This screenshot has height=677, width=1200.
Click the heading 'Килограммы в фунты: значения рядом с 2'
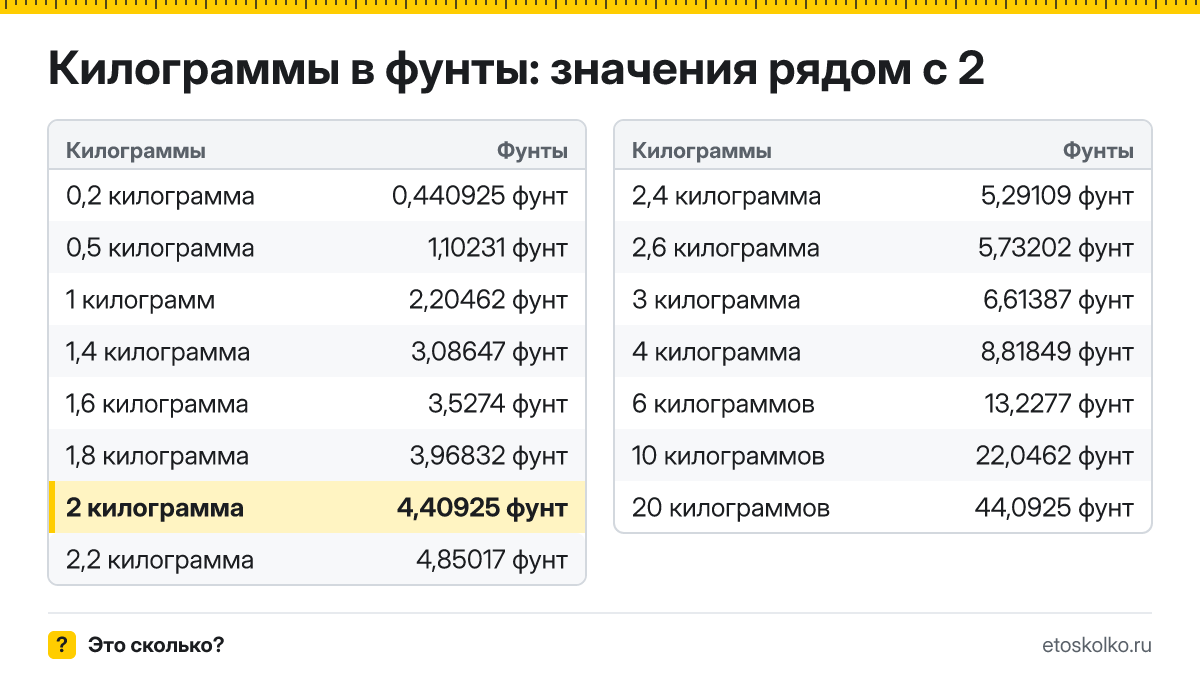[x=516, y=71]
